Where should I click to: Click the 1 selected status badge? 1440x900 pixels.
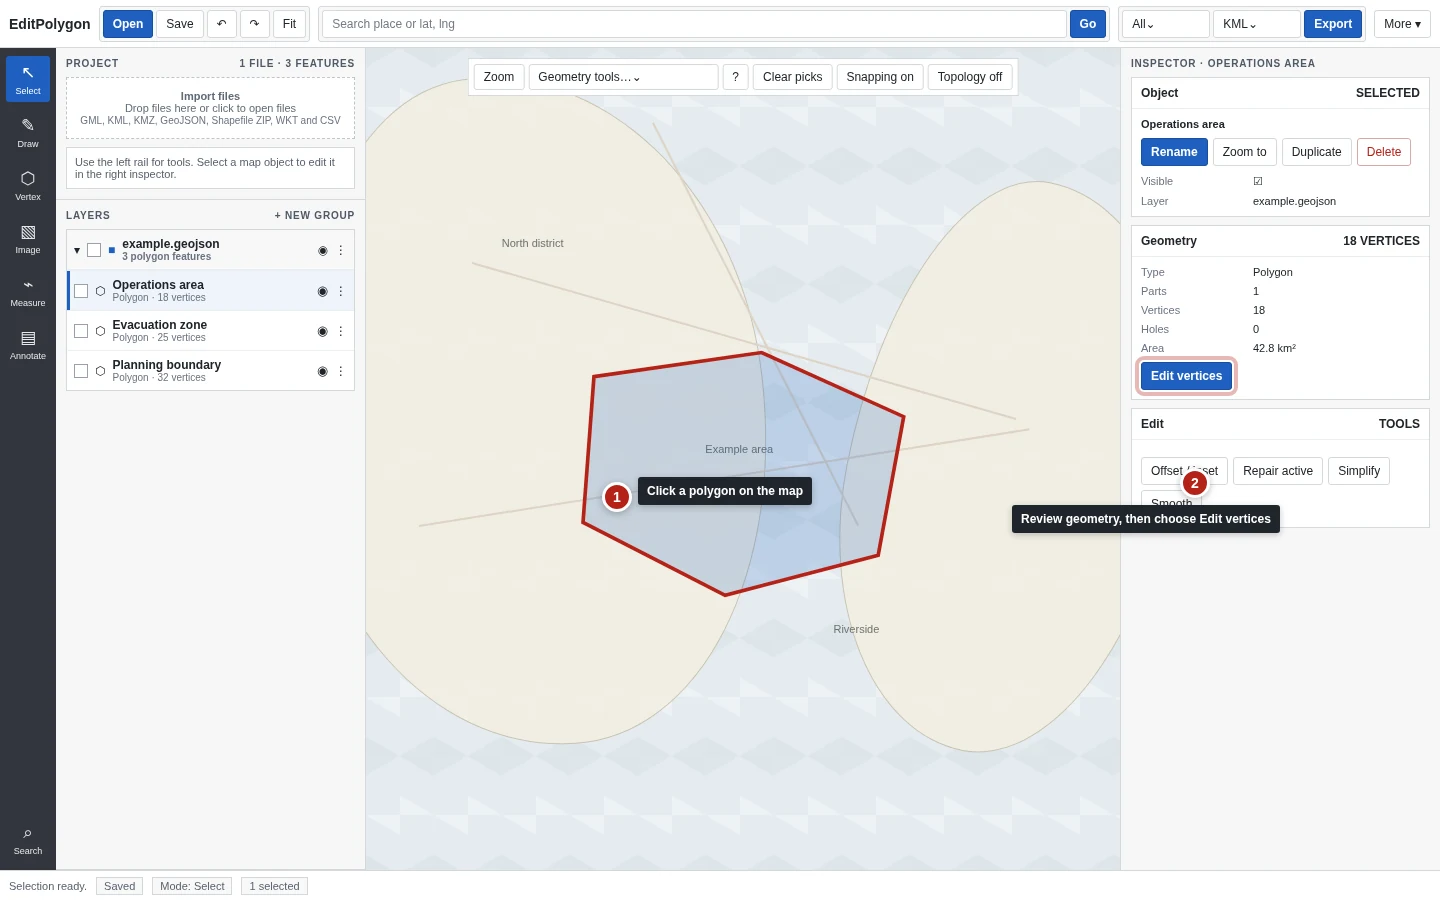274,886
